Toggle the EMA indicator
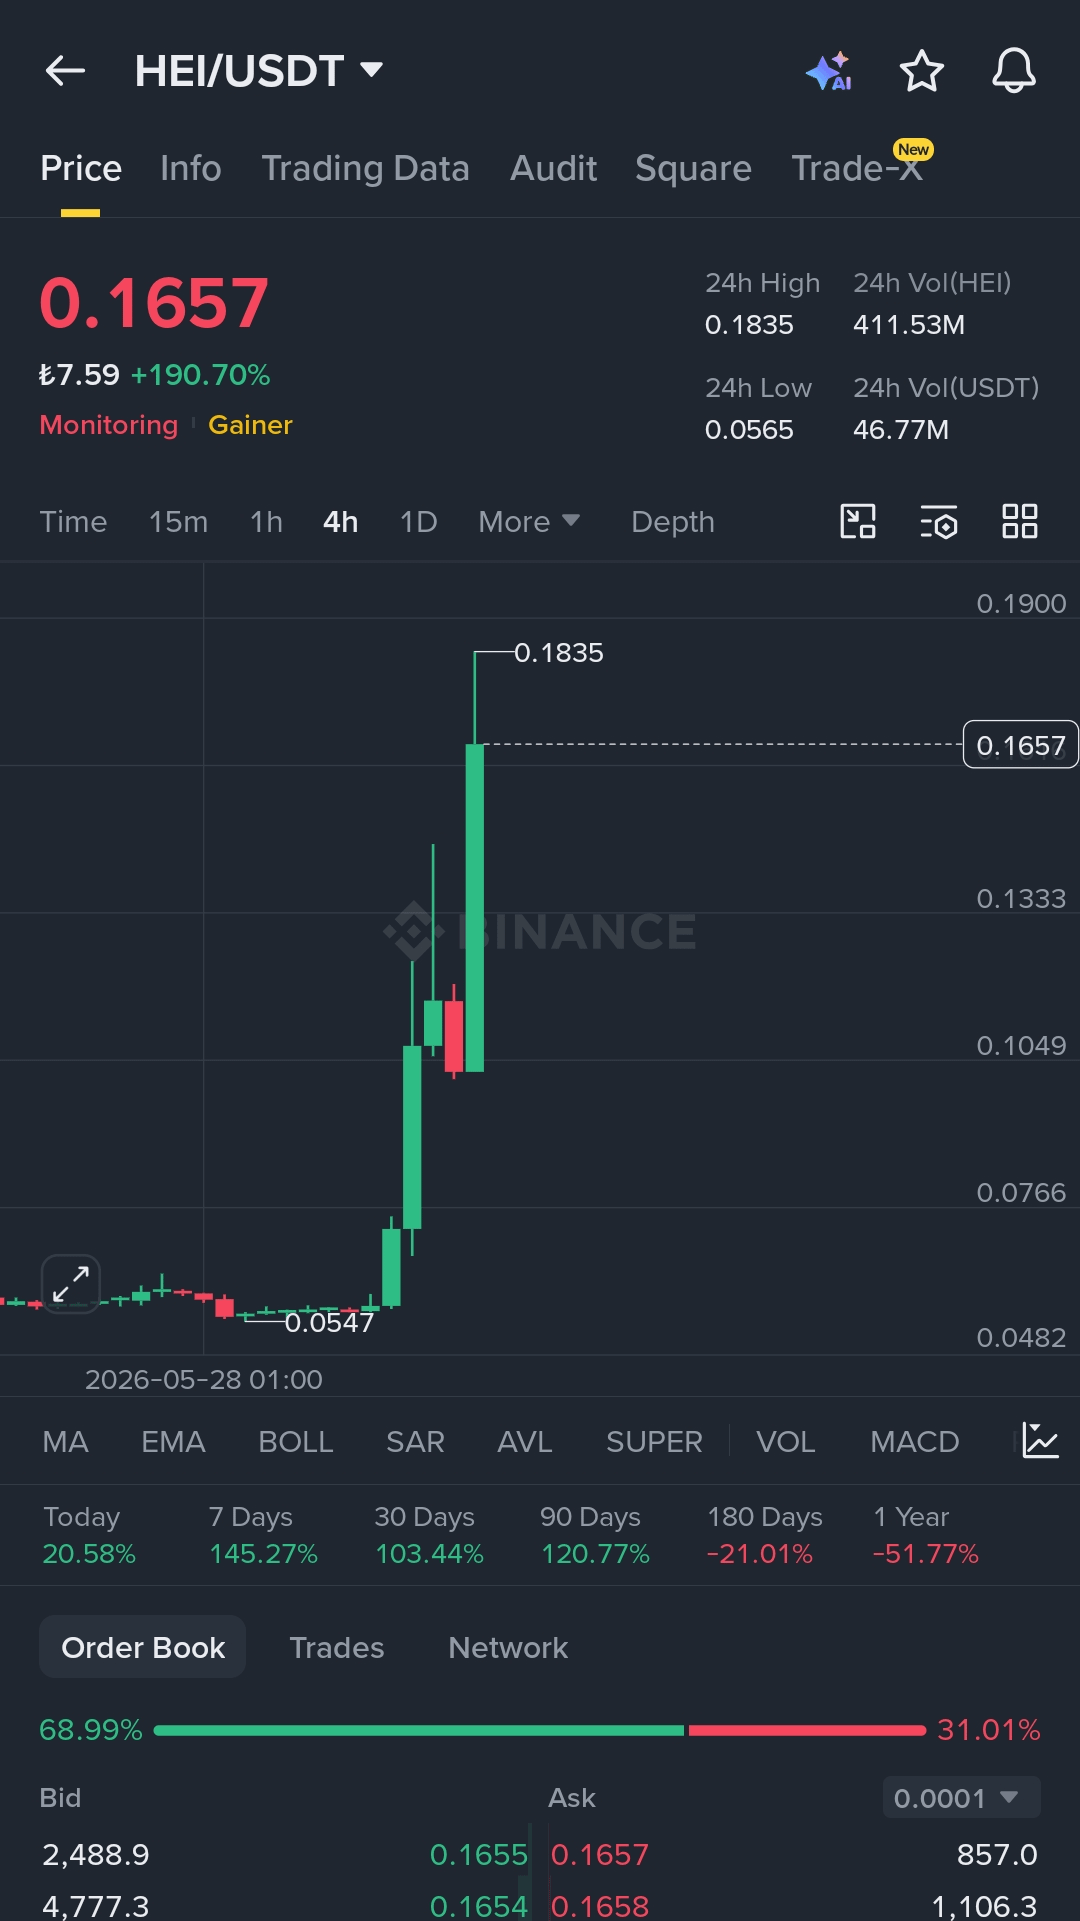Viewport: 1080px width, 1921px height. click(173, 1441)
